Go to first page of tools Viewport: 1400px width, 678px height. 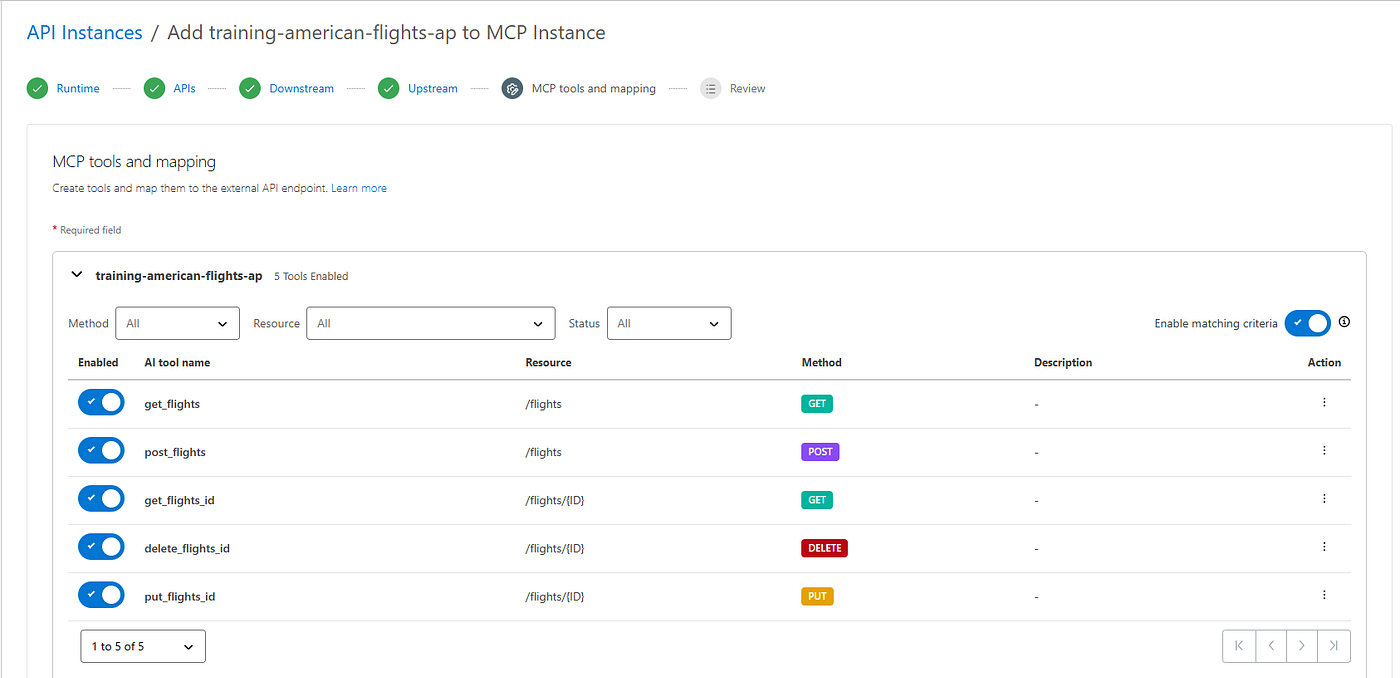[1238, 646]
